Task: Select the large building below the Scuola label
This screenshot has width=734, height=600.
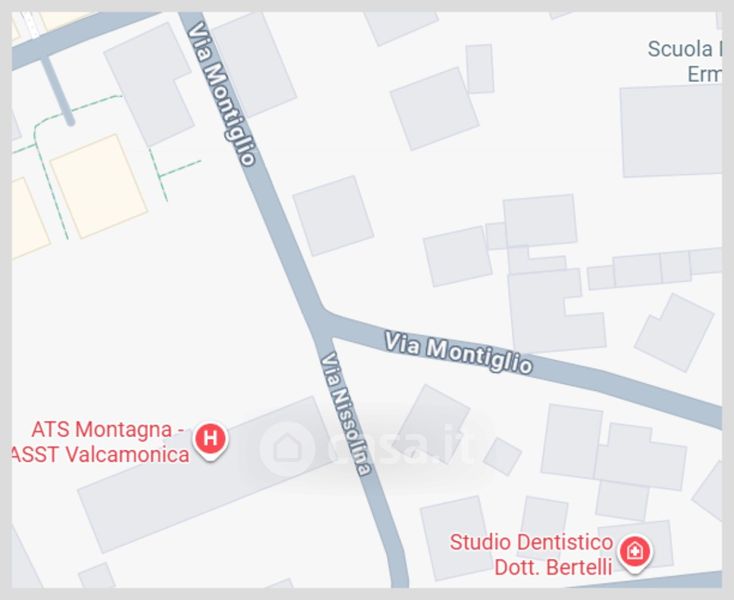Action: pyautogui.click(x=671, y=132)
